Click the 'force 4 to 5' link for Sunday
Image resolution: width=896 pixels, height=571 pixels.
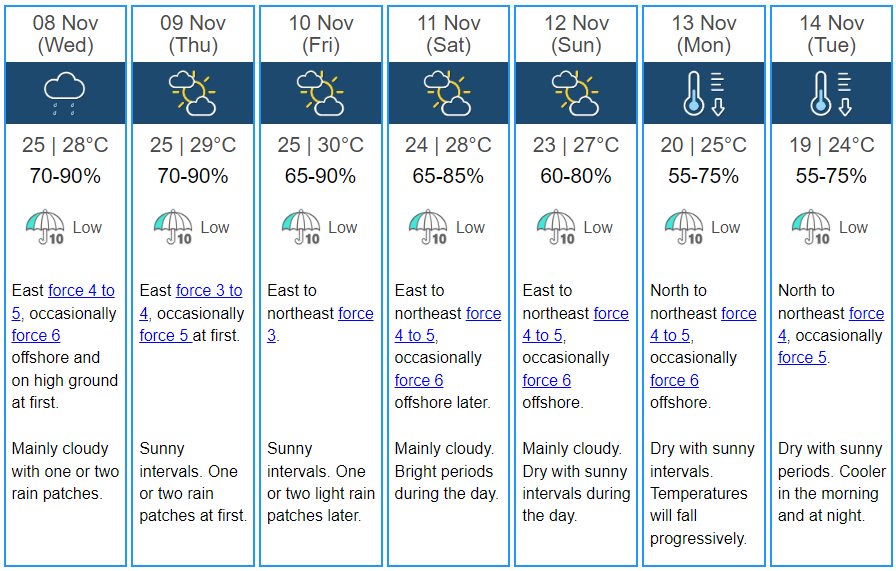(x=575, y=324)
